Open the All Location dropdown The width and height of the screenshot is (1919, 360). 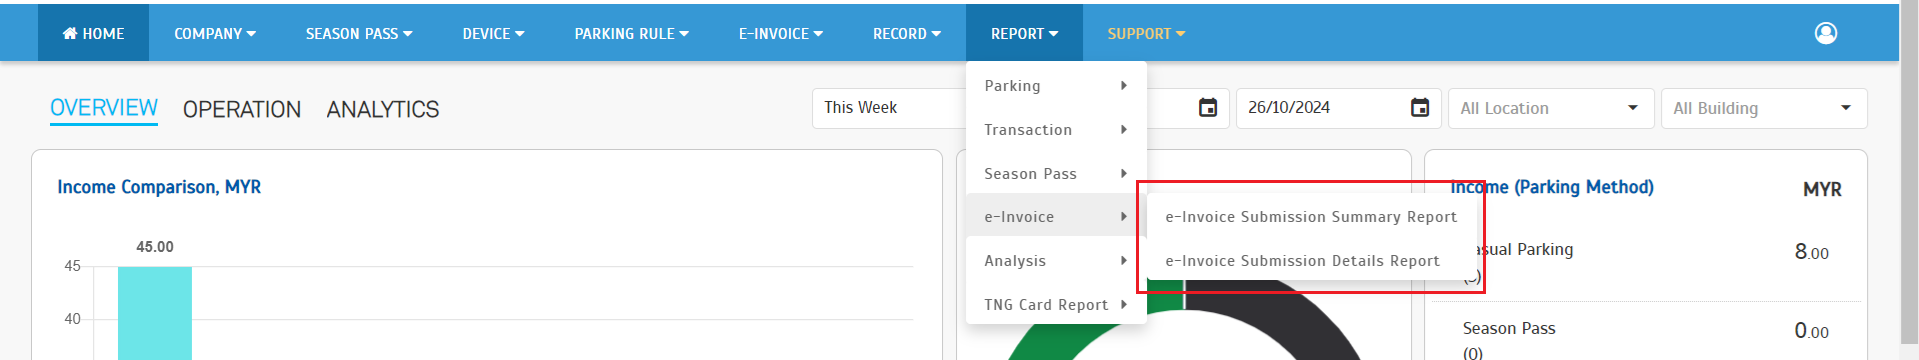(x=1551, y=108)
